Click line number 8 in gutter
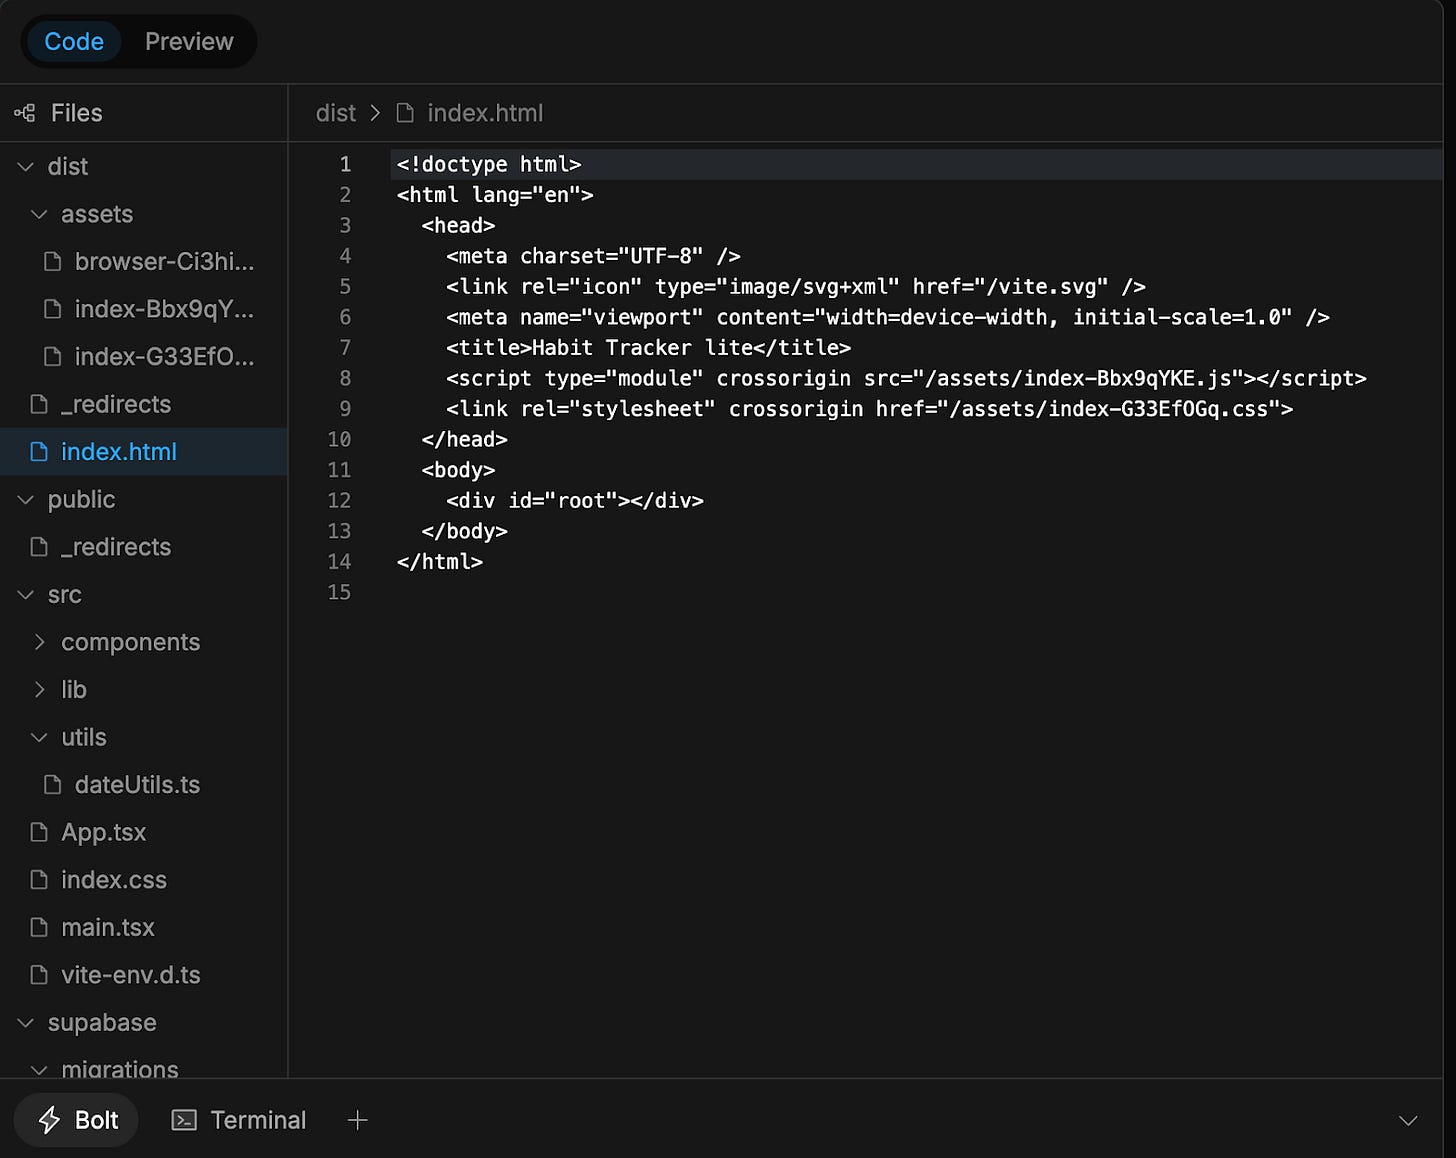Screen dimensions: 1456x1158 [x=345, y=378]
